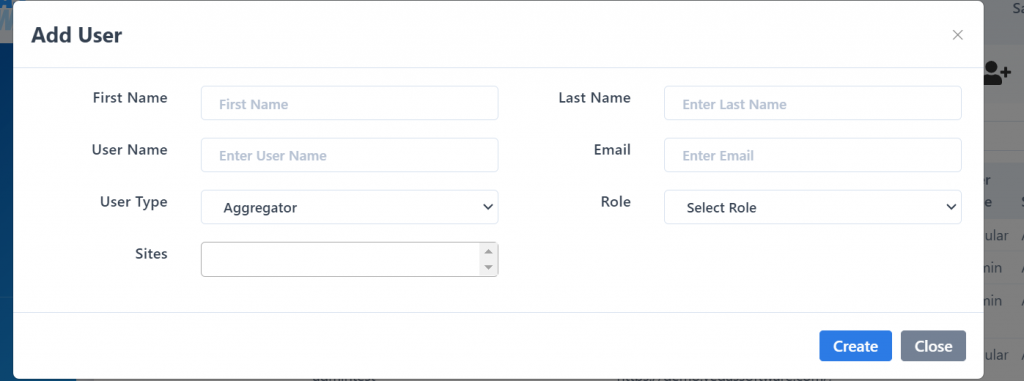Click inside the Sites selection box

click(341, 259)
